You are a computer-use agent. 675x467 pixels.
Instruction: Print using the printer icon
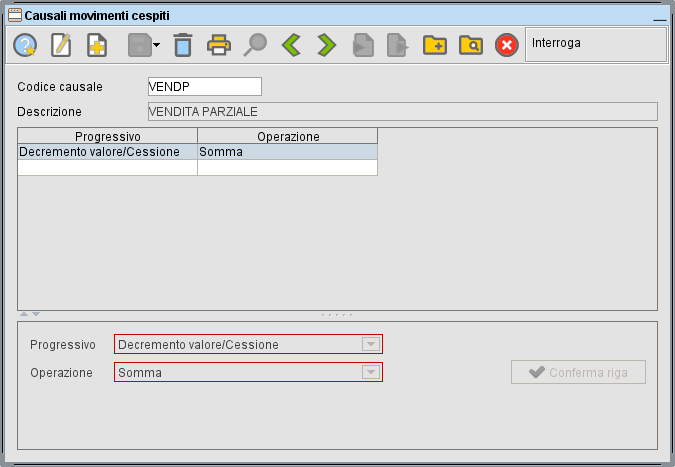click(x=219, y=45)
